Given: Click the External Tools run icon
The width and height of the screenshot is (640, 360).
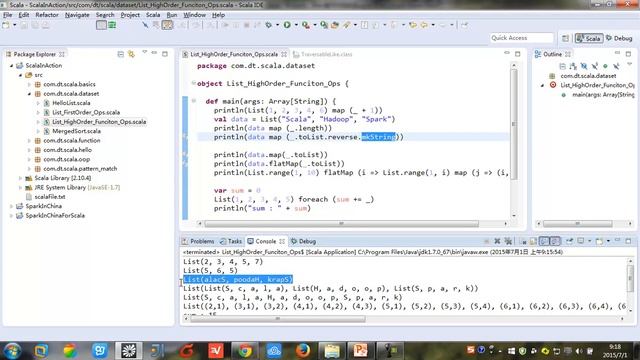Looking at the screenshot, I should coord(305,25).
